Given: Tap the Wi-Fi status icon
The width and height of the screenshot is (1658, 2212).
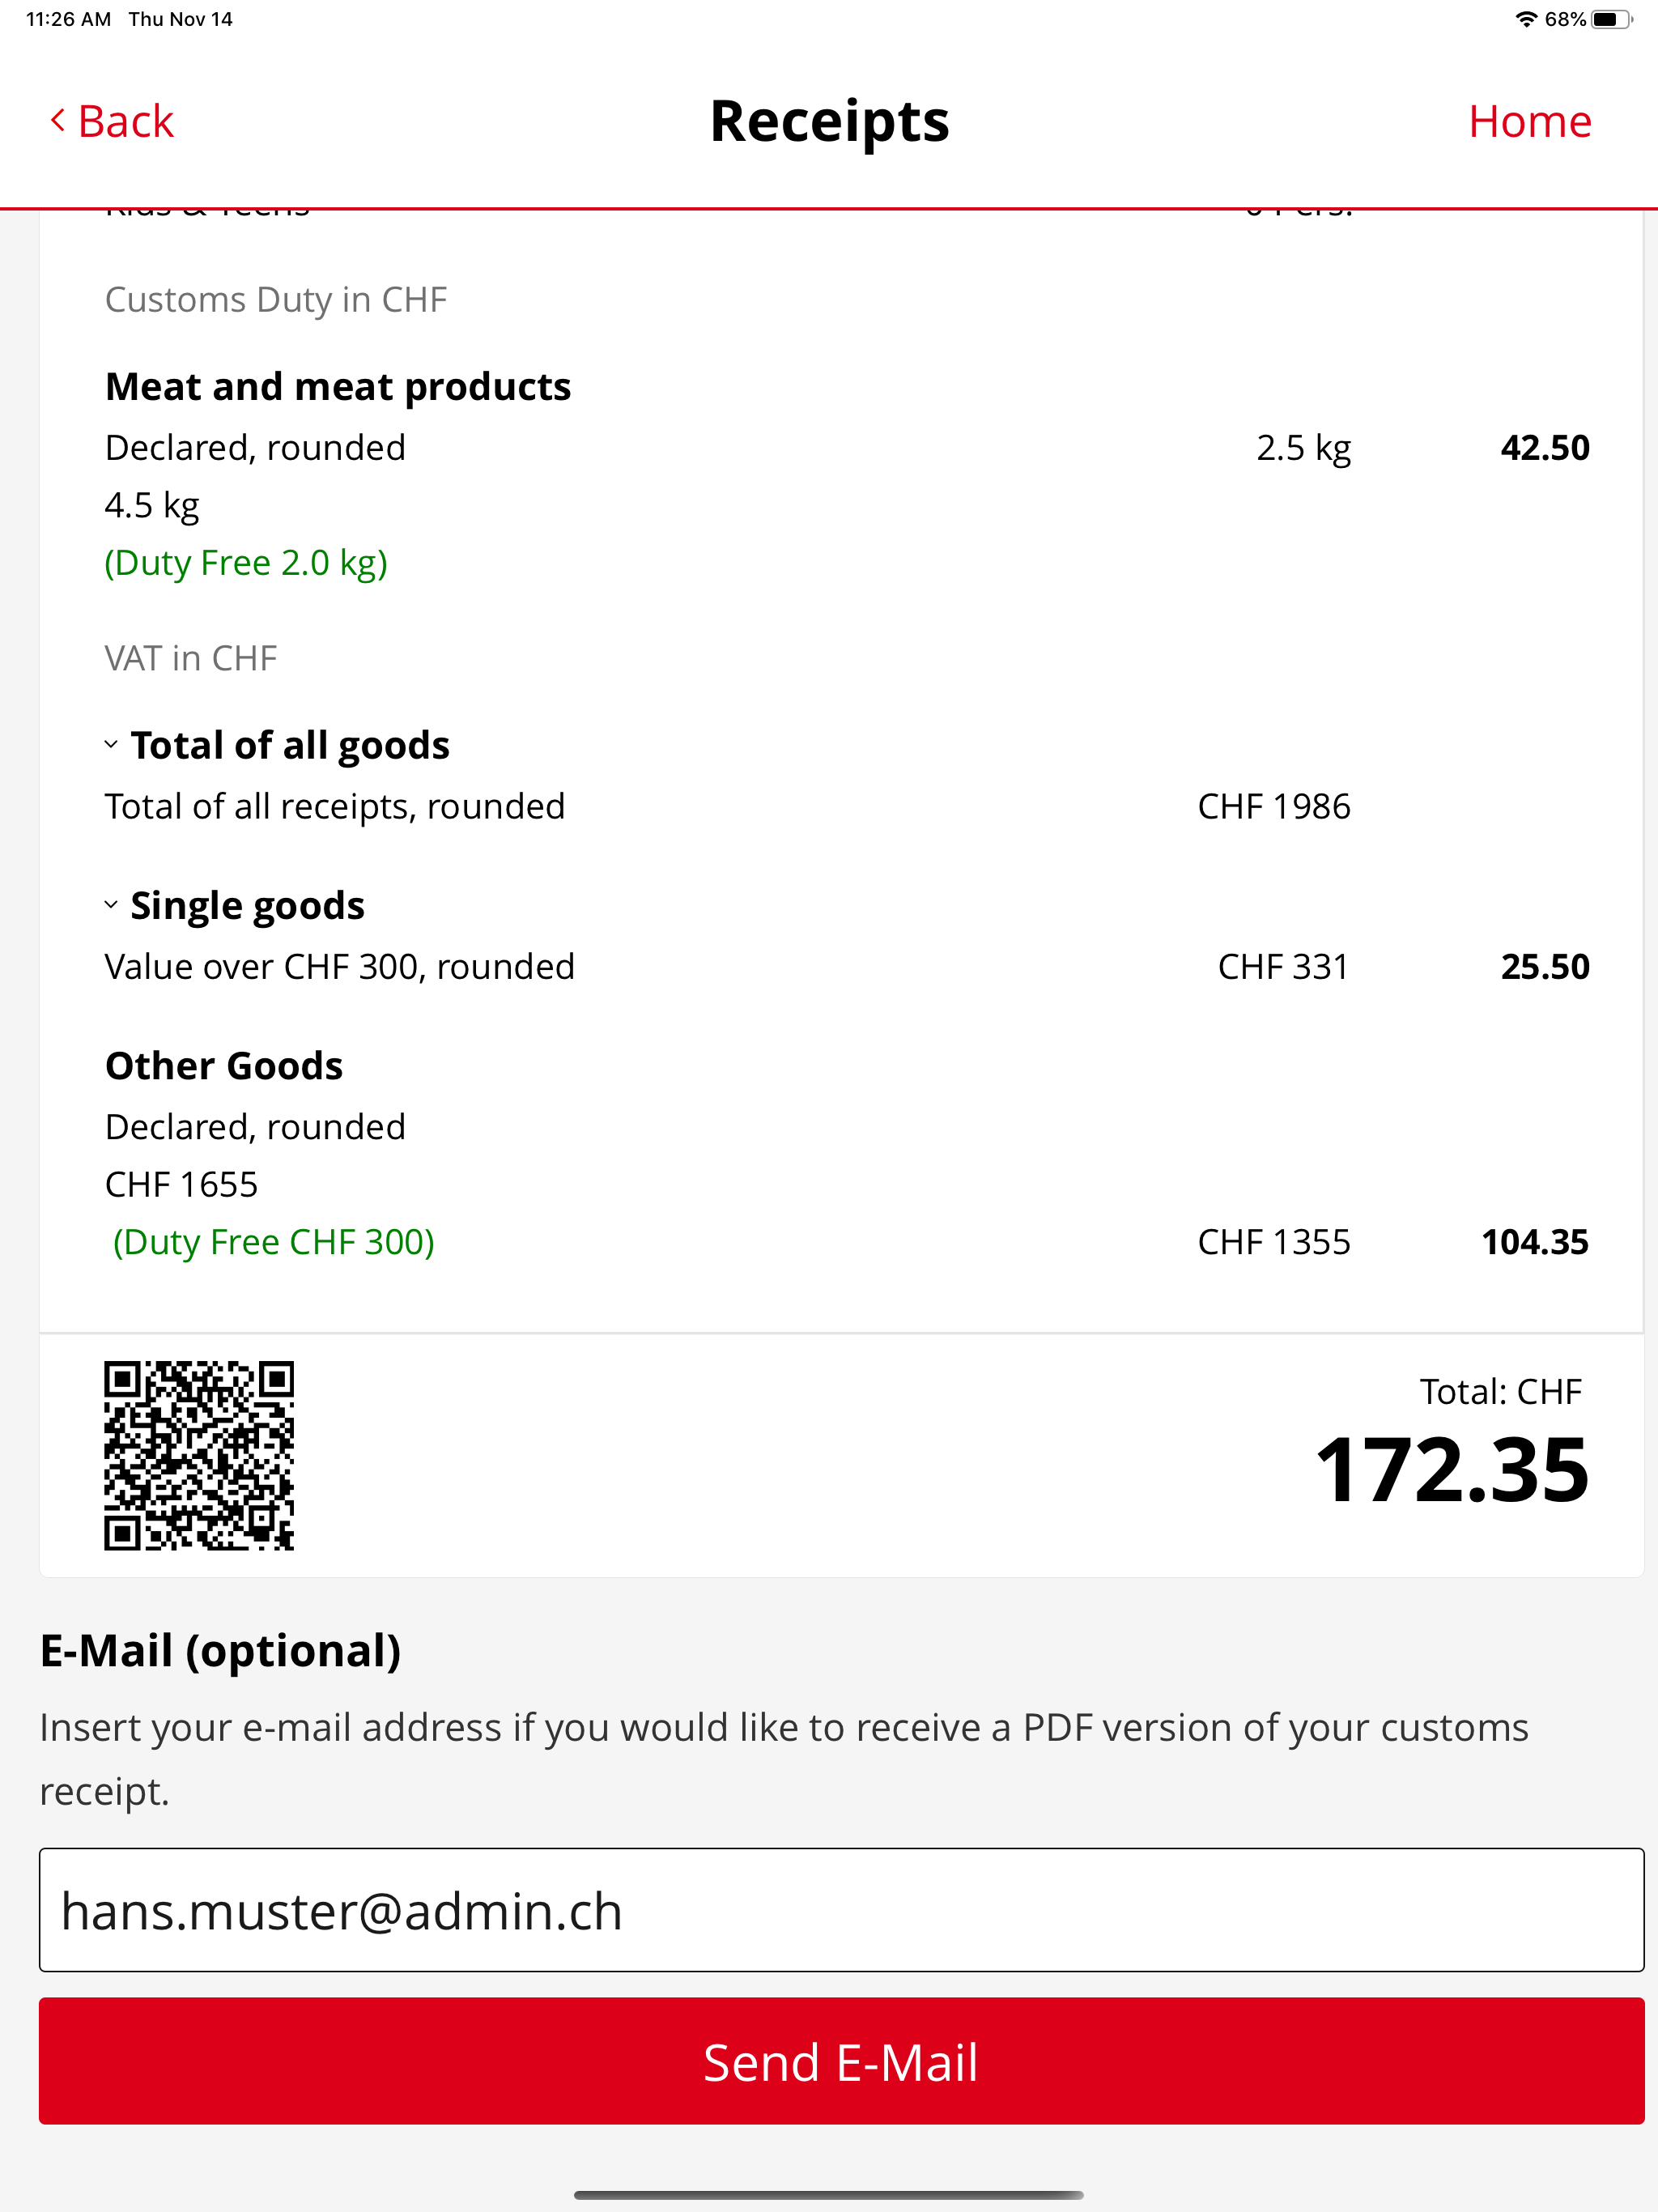Looking at the screenshot, I should point(1526,19).
